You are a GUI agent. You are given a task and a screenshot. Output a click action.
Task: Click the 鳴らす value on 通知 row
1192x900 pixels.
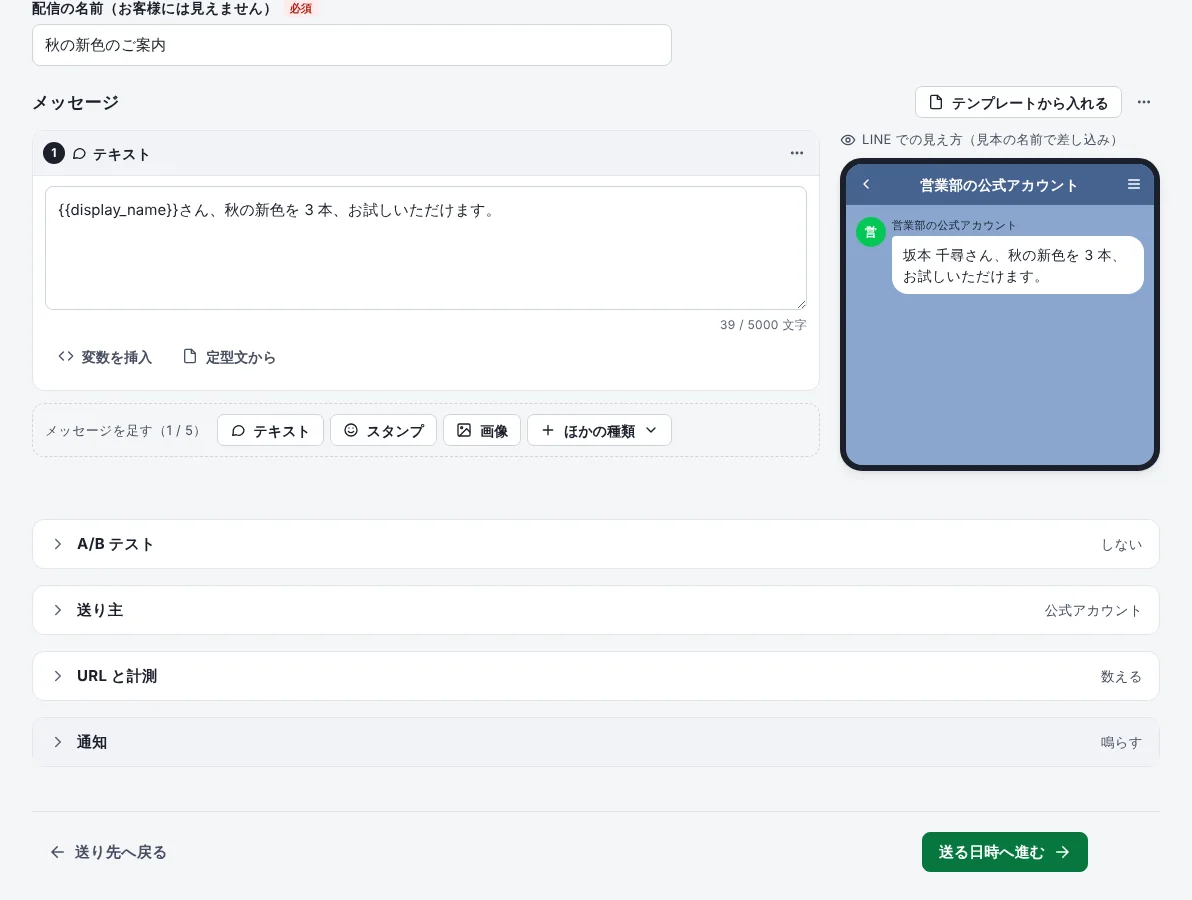tap(1121, 742)
